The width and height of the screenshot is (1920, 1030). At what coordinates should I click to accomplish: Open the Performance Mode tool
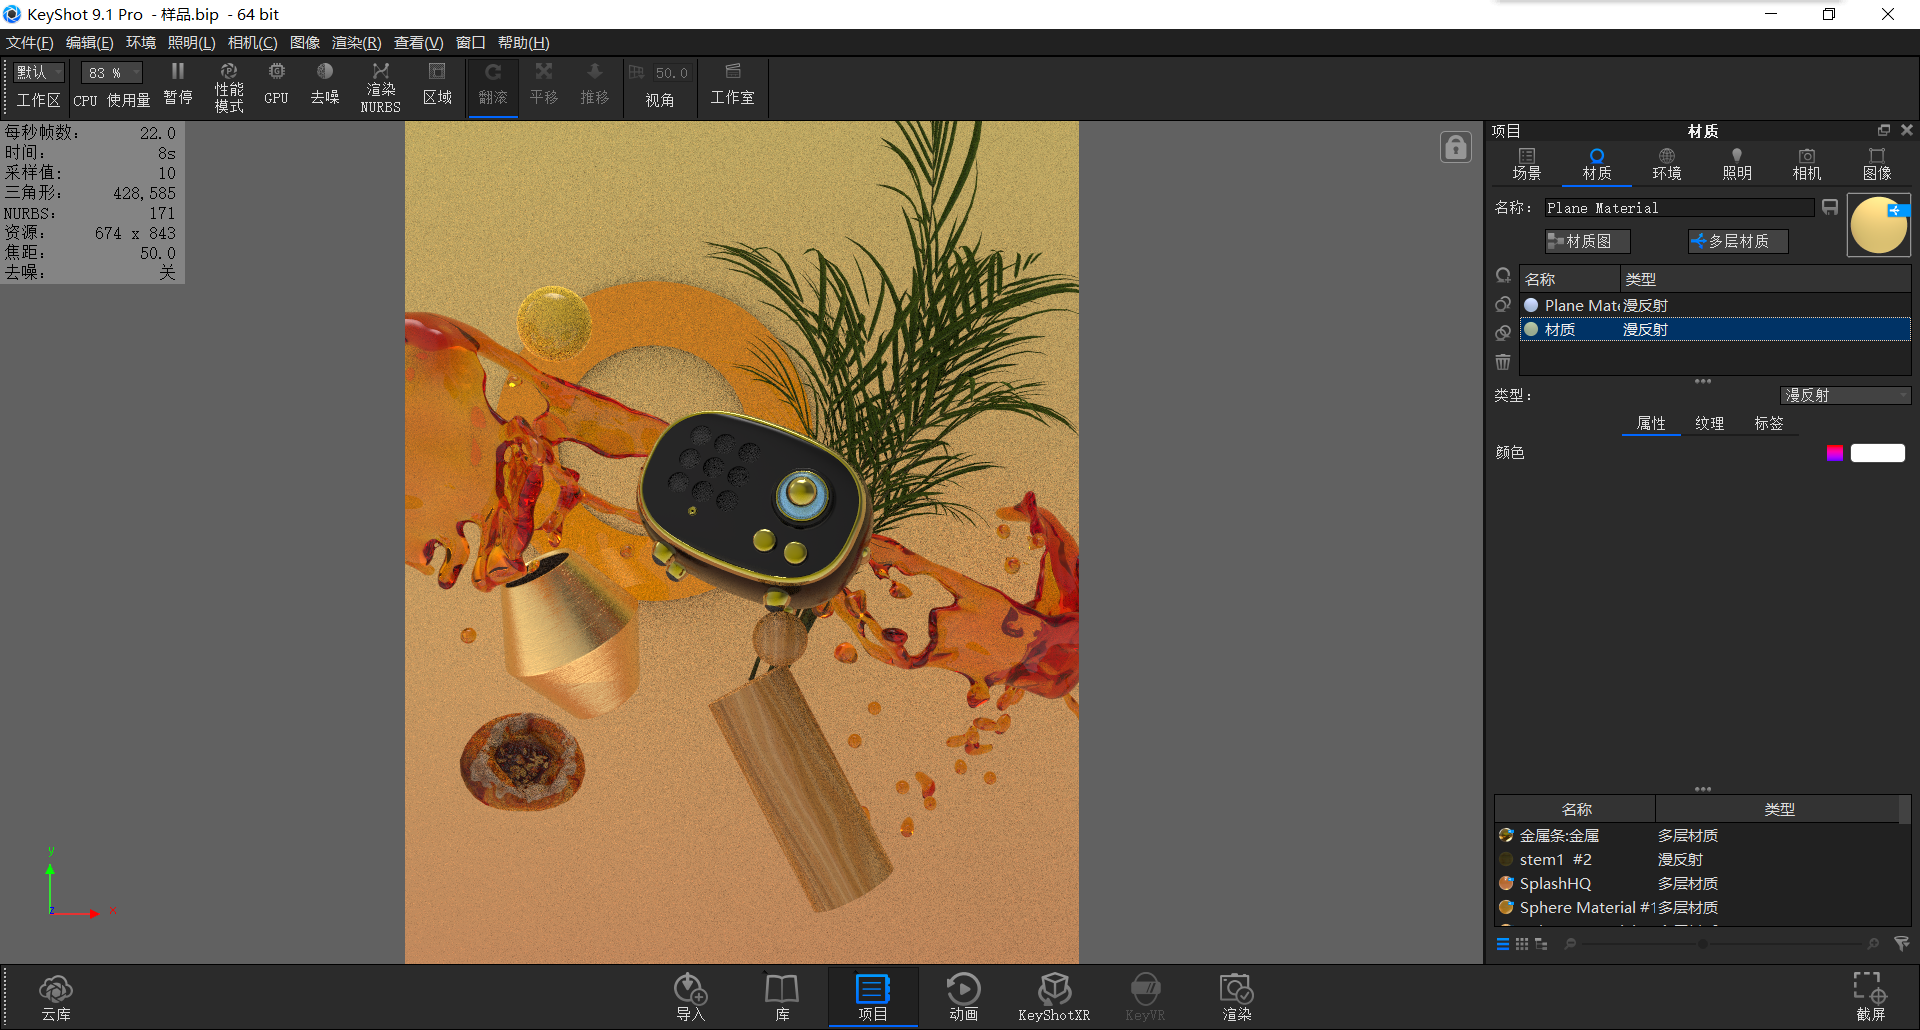(x=228, y=86)
